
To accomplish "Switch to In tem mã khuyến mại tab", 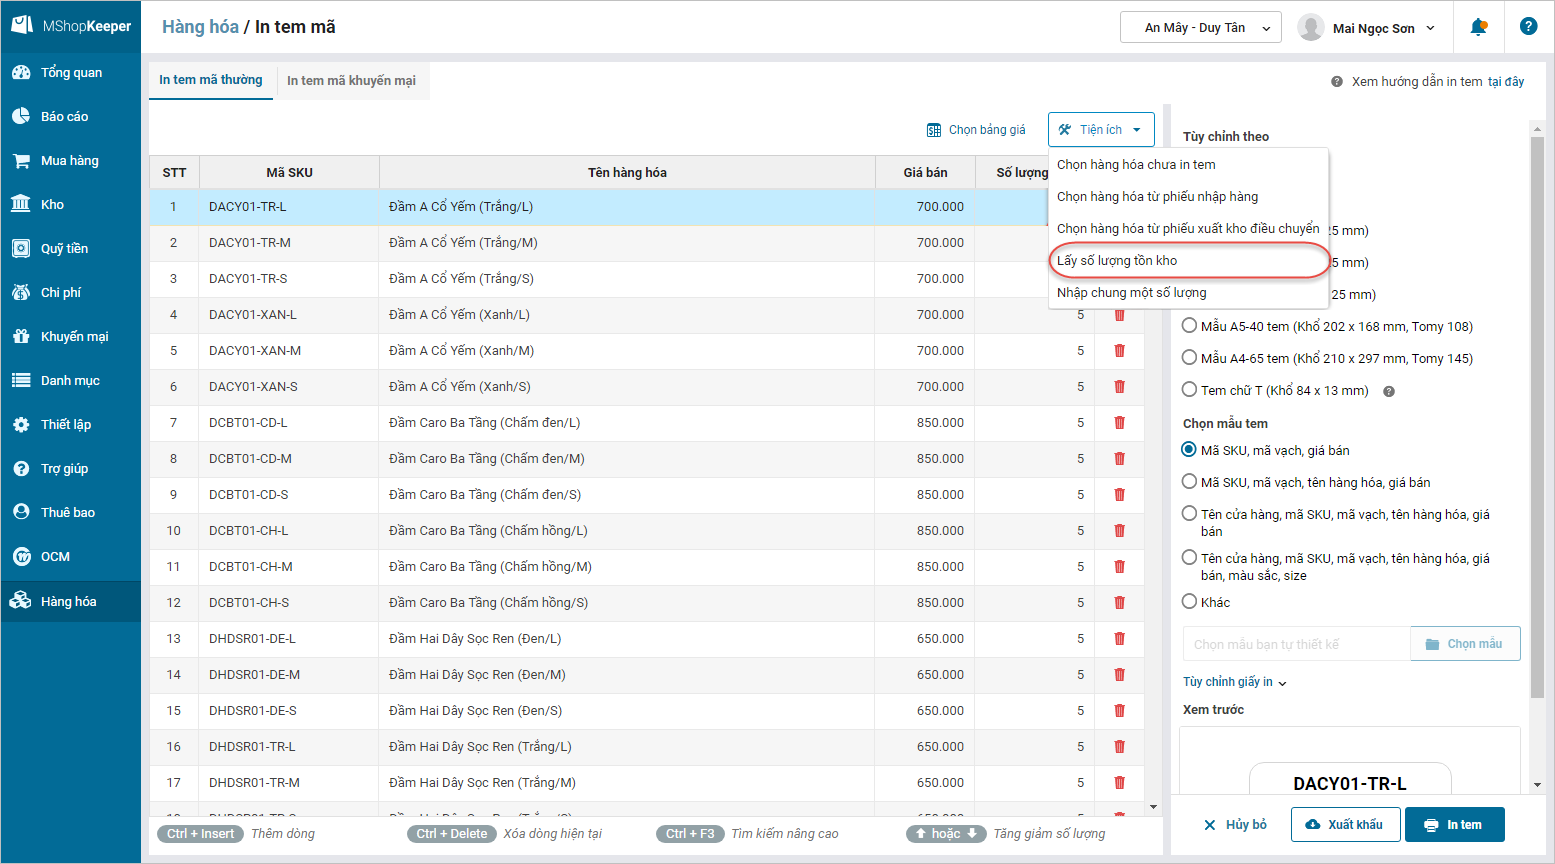I will coord(351,81).
